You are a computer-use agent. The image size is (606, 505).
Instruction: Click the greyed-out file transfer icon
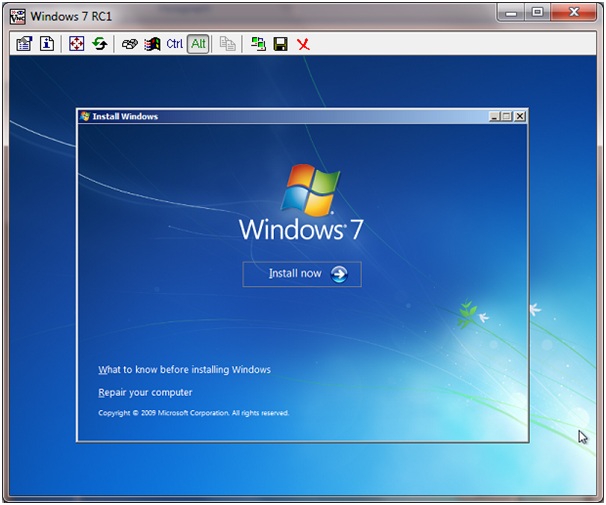pyautogui.click(x=228, y=44)
